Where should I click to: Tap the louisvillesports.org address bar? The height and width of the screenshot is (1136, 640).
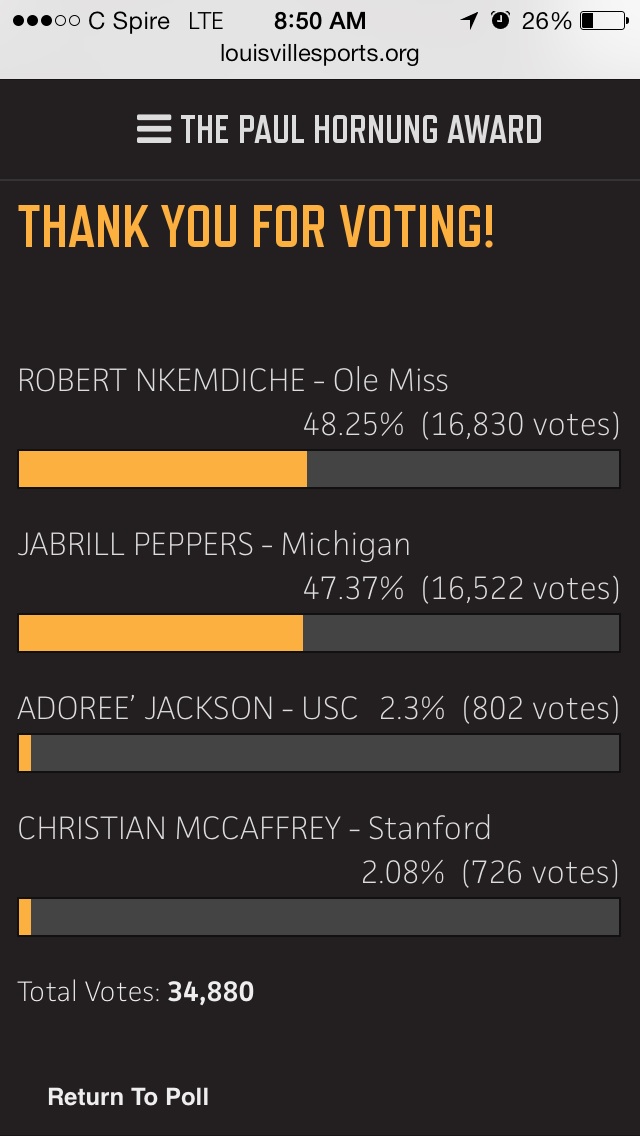(320, 54)
